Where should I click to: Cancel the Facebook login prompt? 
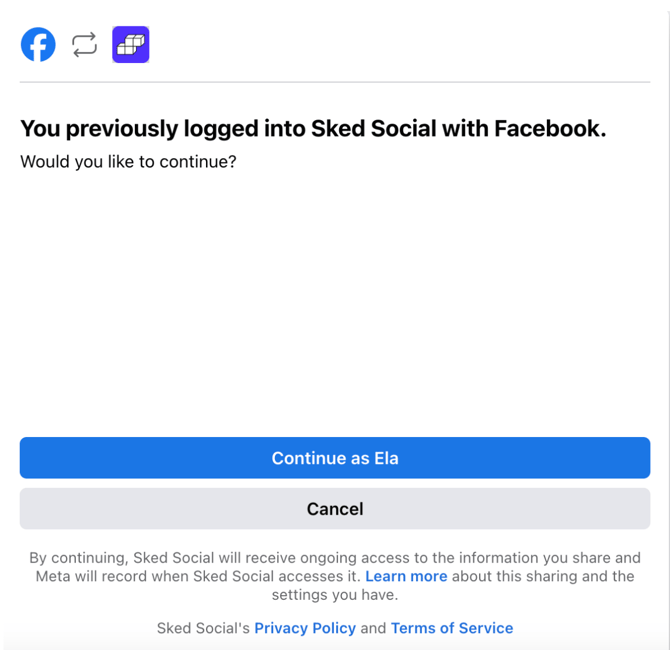[x=335, y=509]
